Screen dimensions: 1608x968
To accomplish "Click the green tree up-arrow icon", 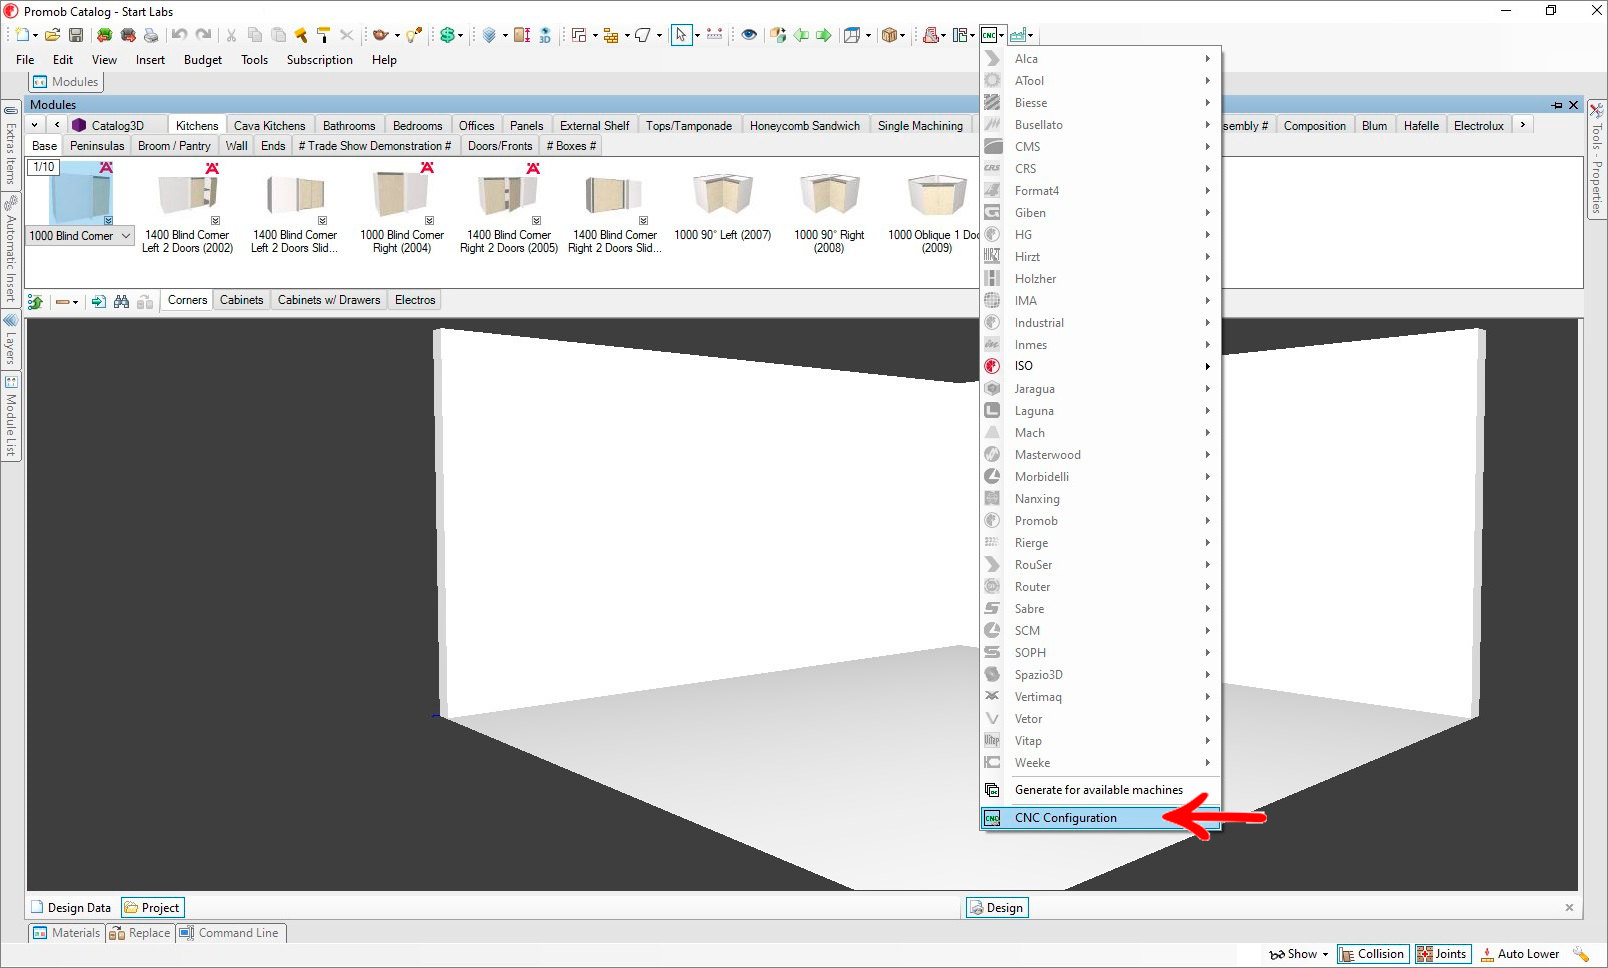I will [x=36, y=301].
